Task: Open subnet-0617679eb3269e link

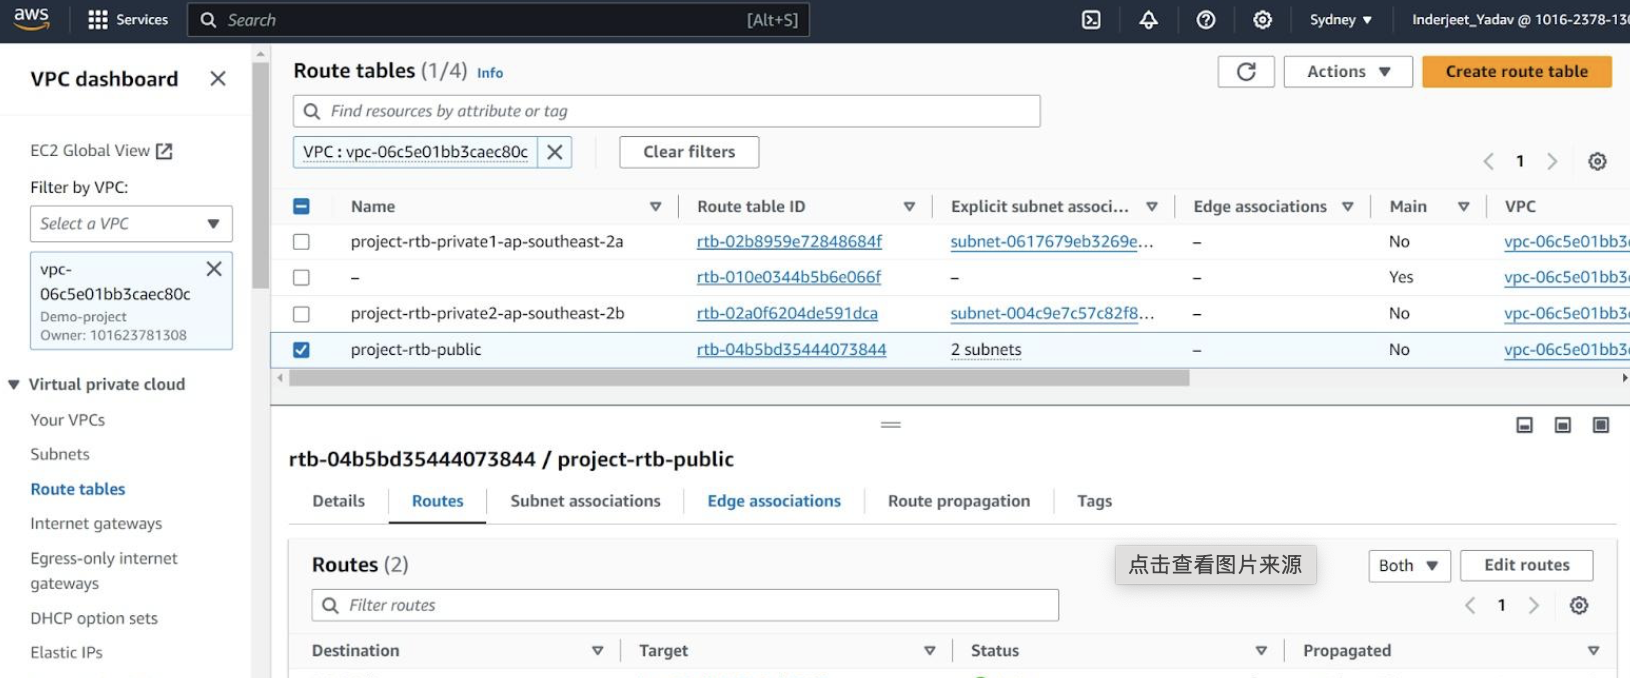Action: tap(1052, 242)
